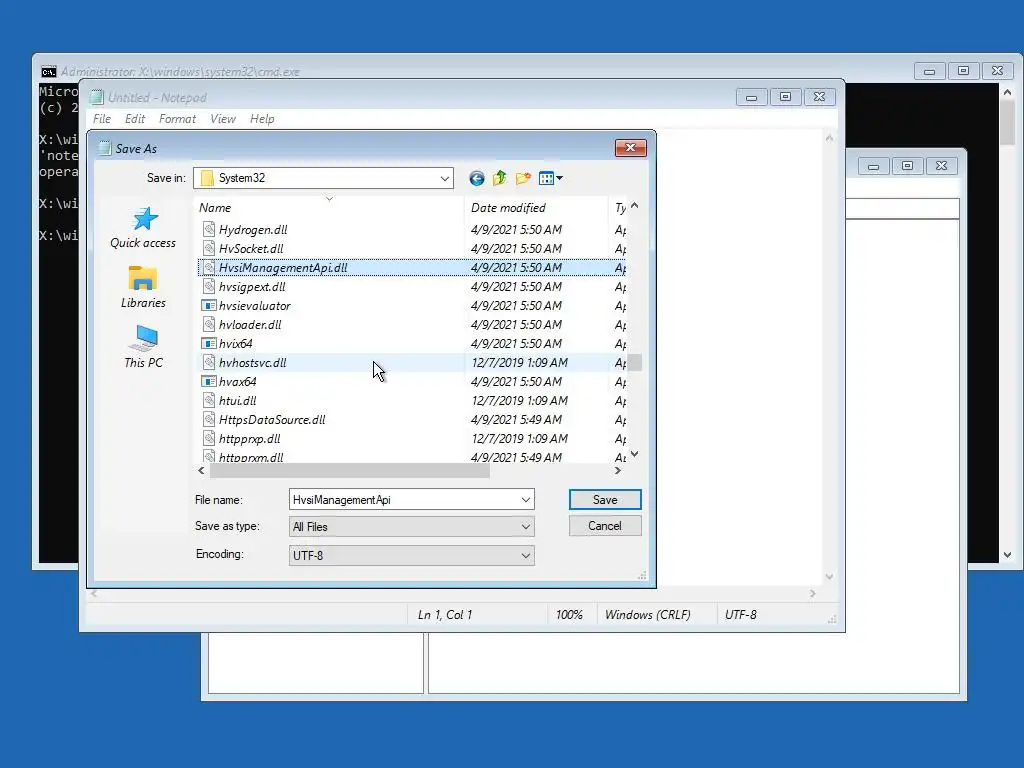Expand the Save in folder dropdown
Image resolution: width=1024 pixels, height=768 pixels.
click(445, 178)
